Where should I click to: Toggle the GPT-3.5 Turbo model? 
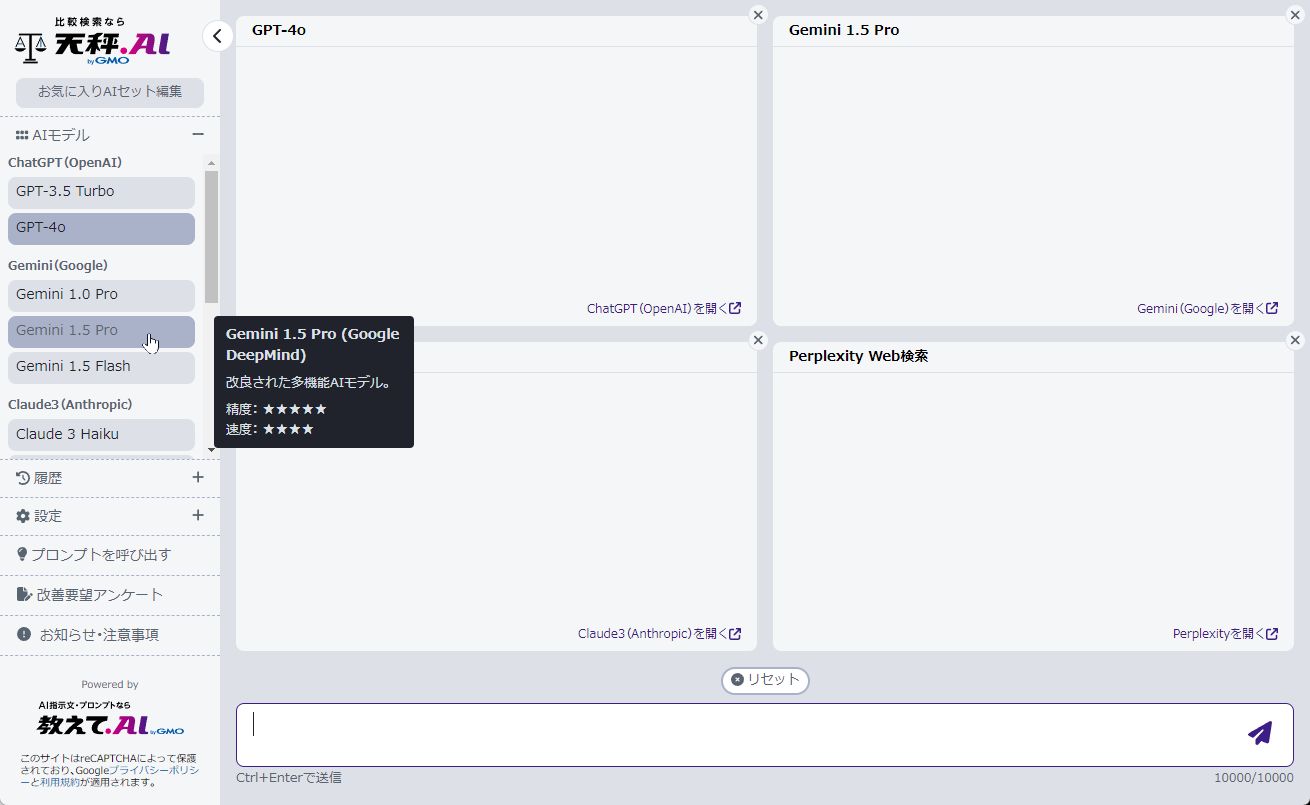101,192
